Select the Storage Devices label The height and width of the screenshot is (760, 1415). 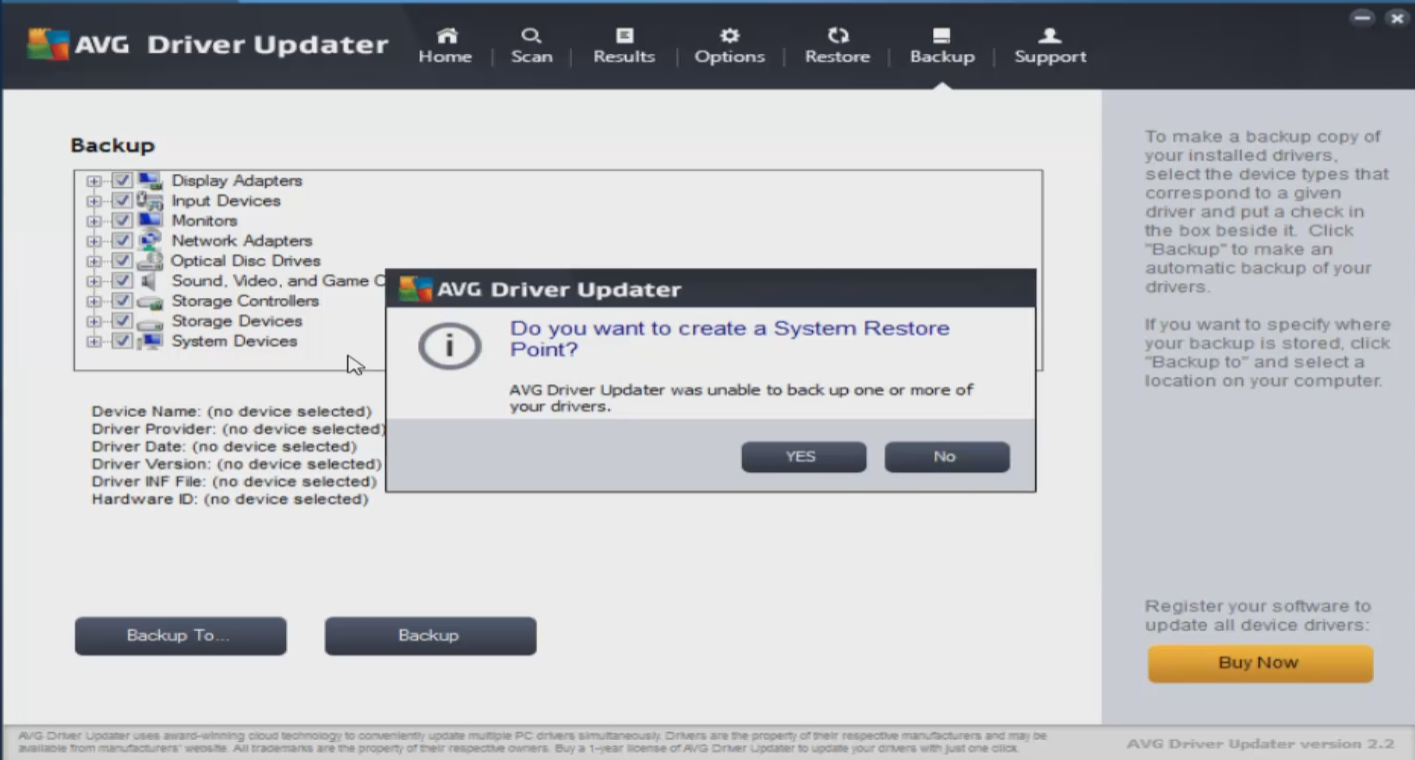(237, 321)
